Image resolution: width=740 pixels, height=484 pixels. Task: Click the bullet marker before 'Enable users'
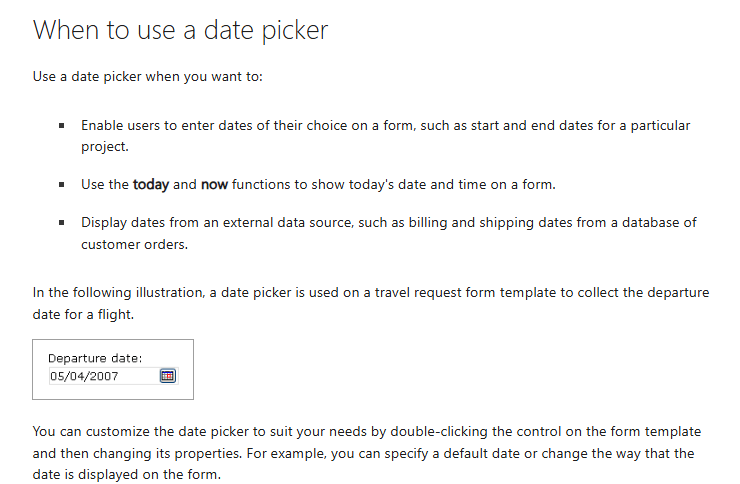(x=61, y=125)
